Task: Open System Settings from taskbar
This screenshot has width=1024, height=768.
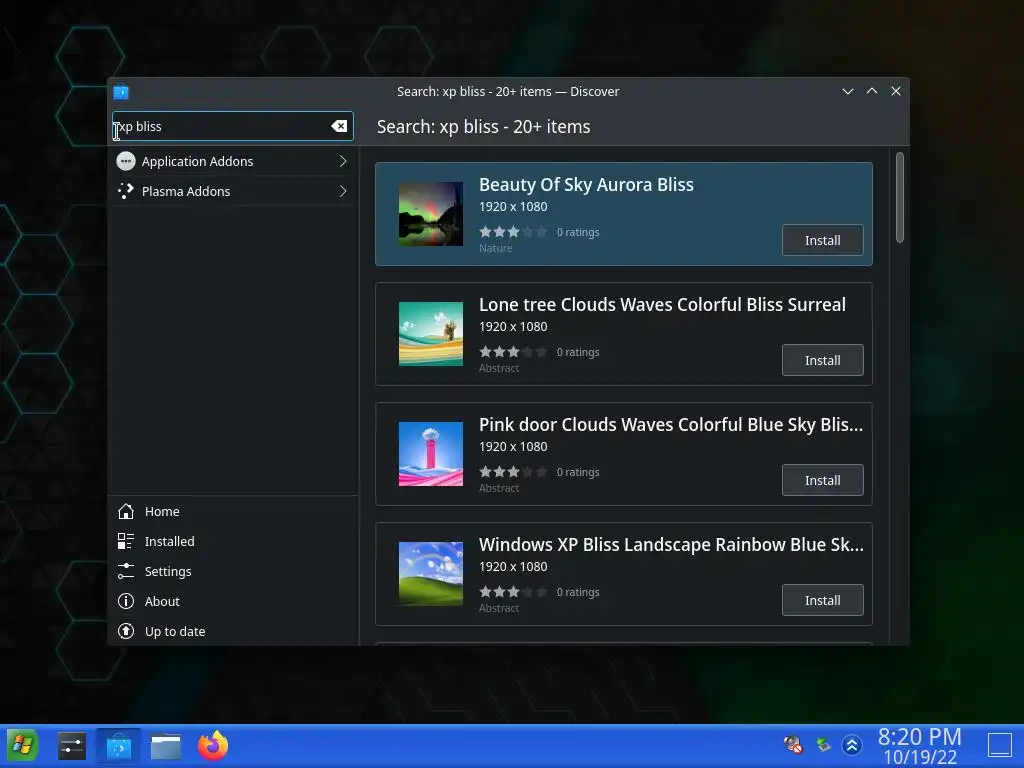Action: coord(72,746)
